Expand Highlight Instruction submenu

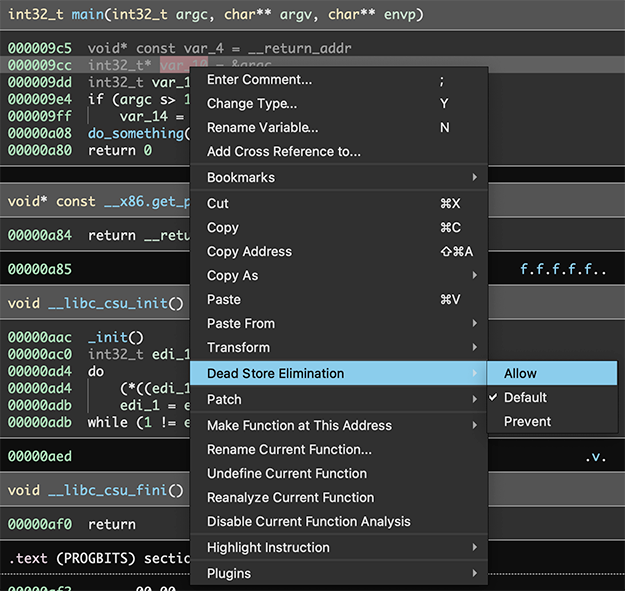click(339, 547)
